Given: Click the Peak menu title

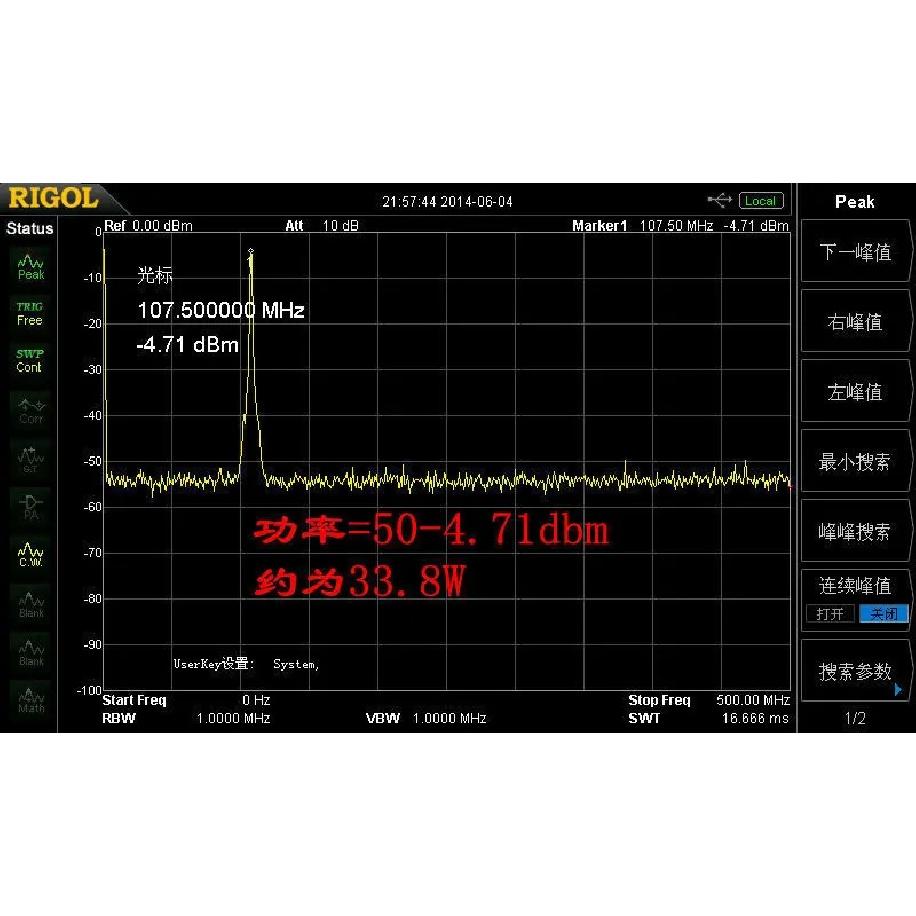Looking at the screenshot, I should (x=855, y=202).
